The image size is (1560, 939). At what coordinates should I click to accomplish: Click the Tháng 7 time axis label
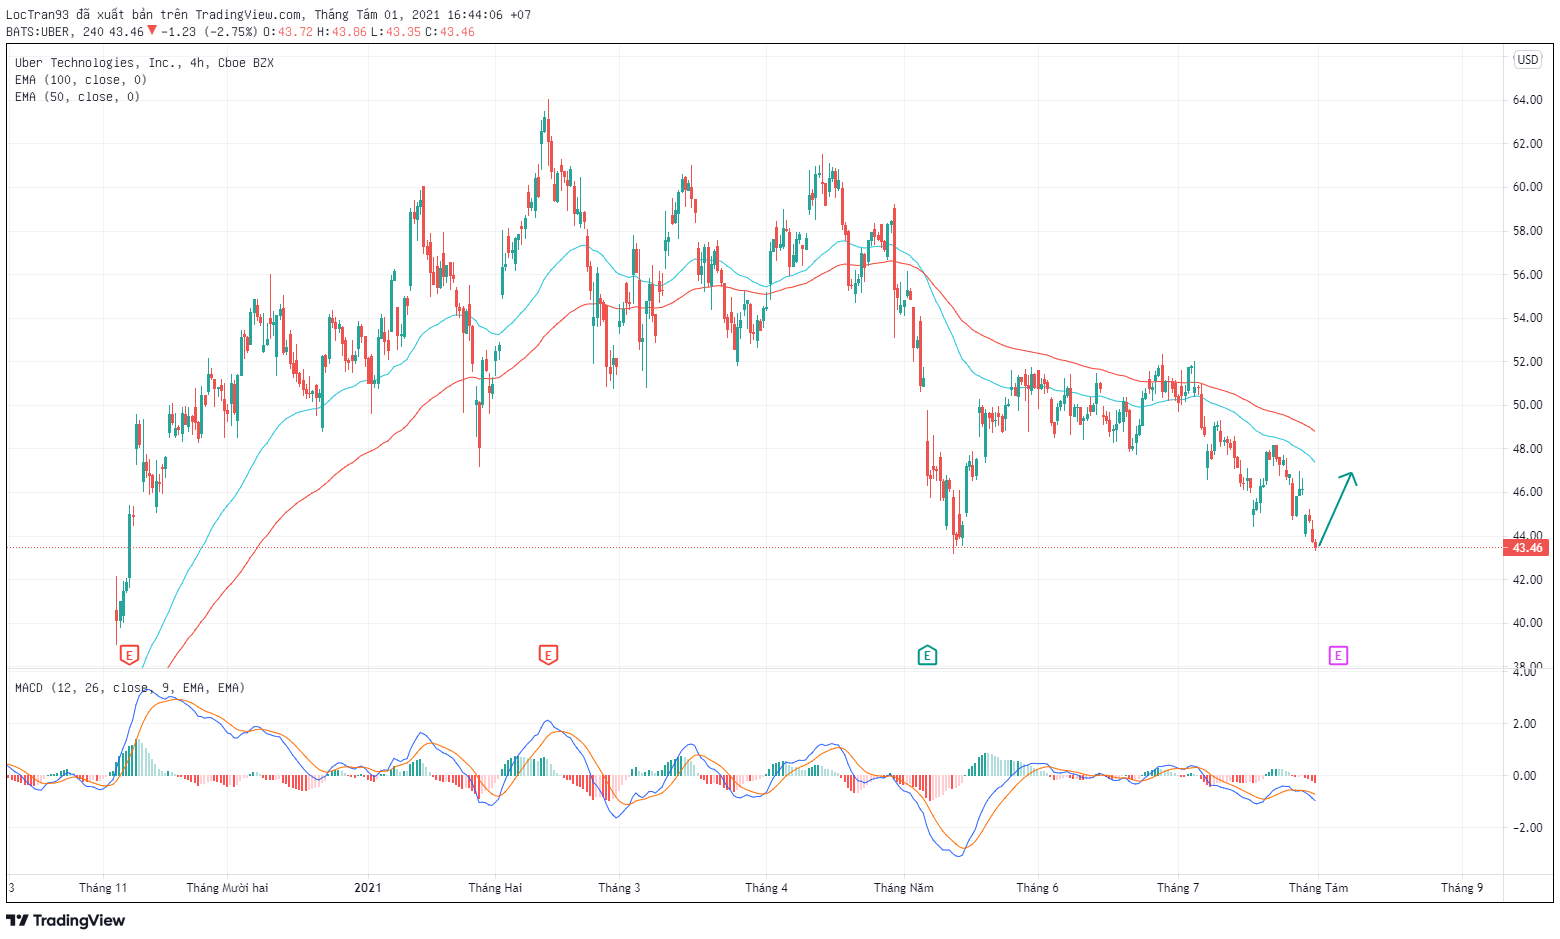click(x=1178, y=888)
